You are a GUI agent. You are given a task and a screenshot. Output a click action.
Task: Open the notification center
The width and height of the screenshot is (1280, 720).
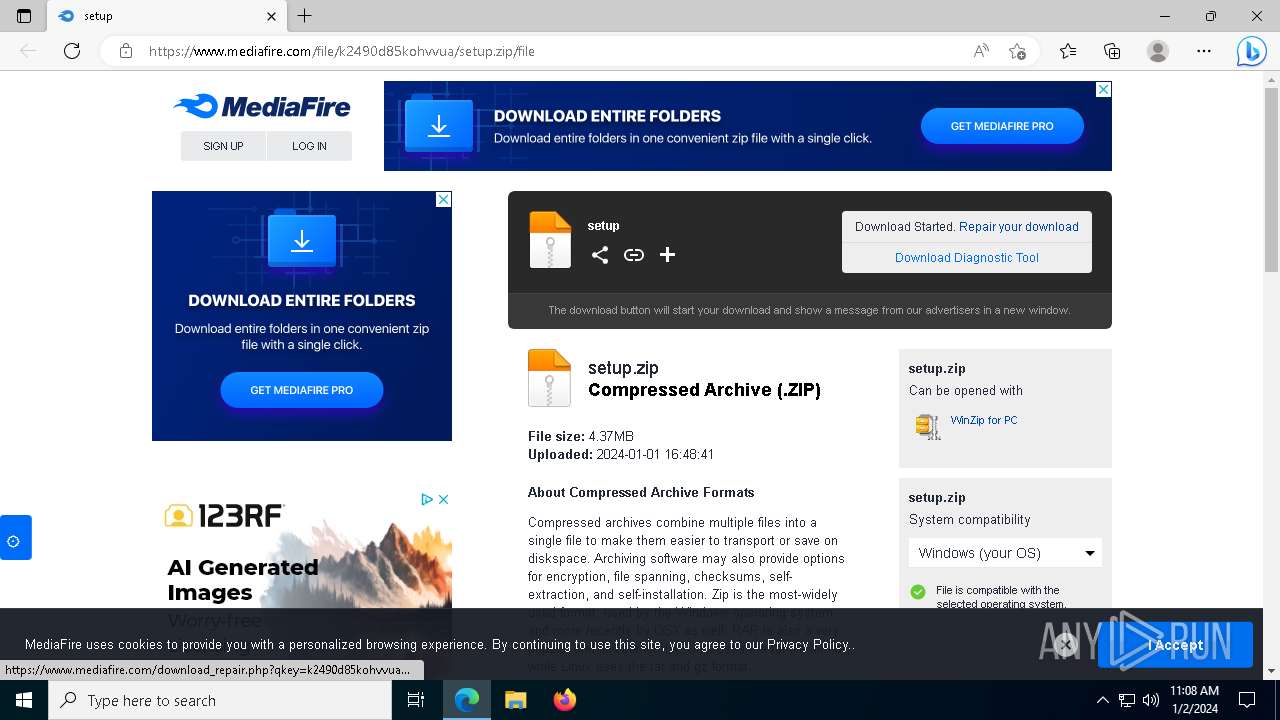coord(1247,700)
